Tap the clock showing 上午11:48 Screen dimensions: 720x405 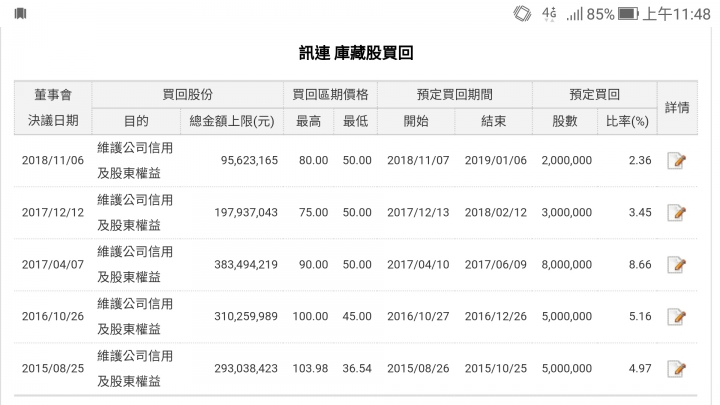(x=676, y=14)
